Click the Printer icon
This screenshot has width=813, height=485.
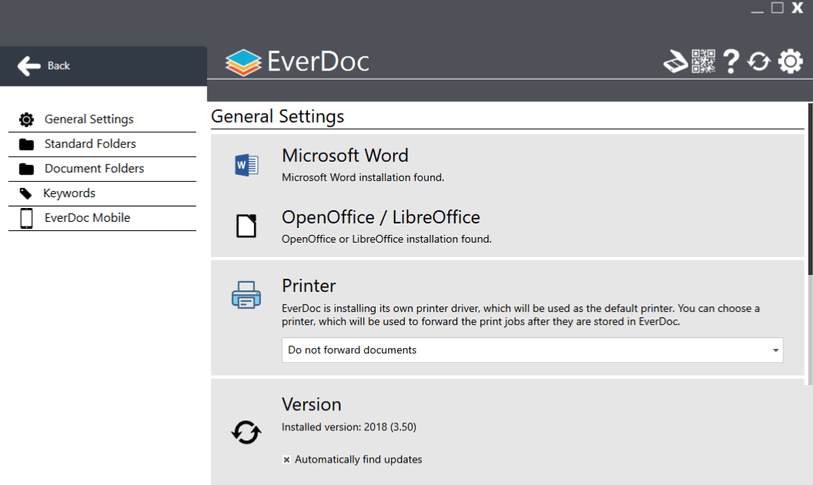pos(246,295)
